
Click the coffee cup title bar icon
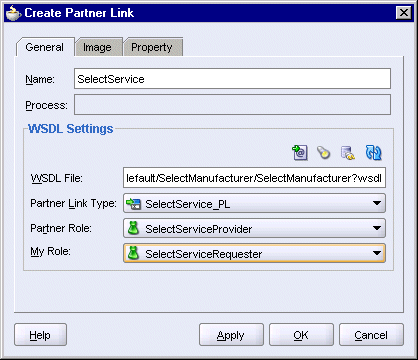(13, 13)
